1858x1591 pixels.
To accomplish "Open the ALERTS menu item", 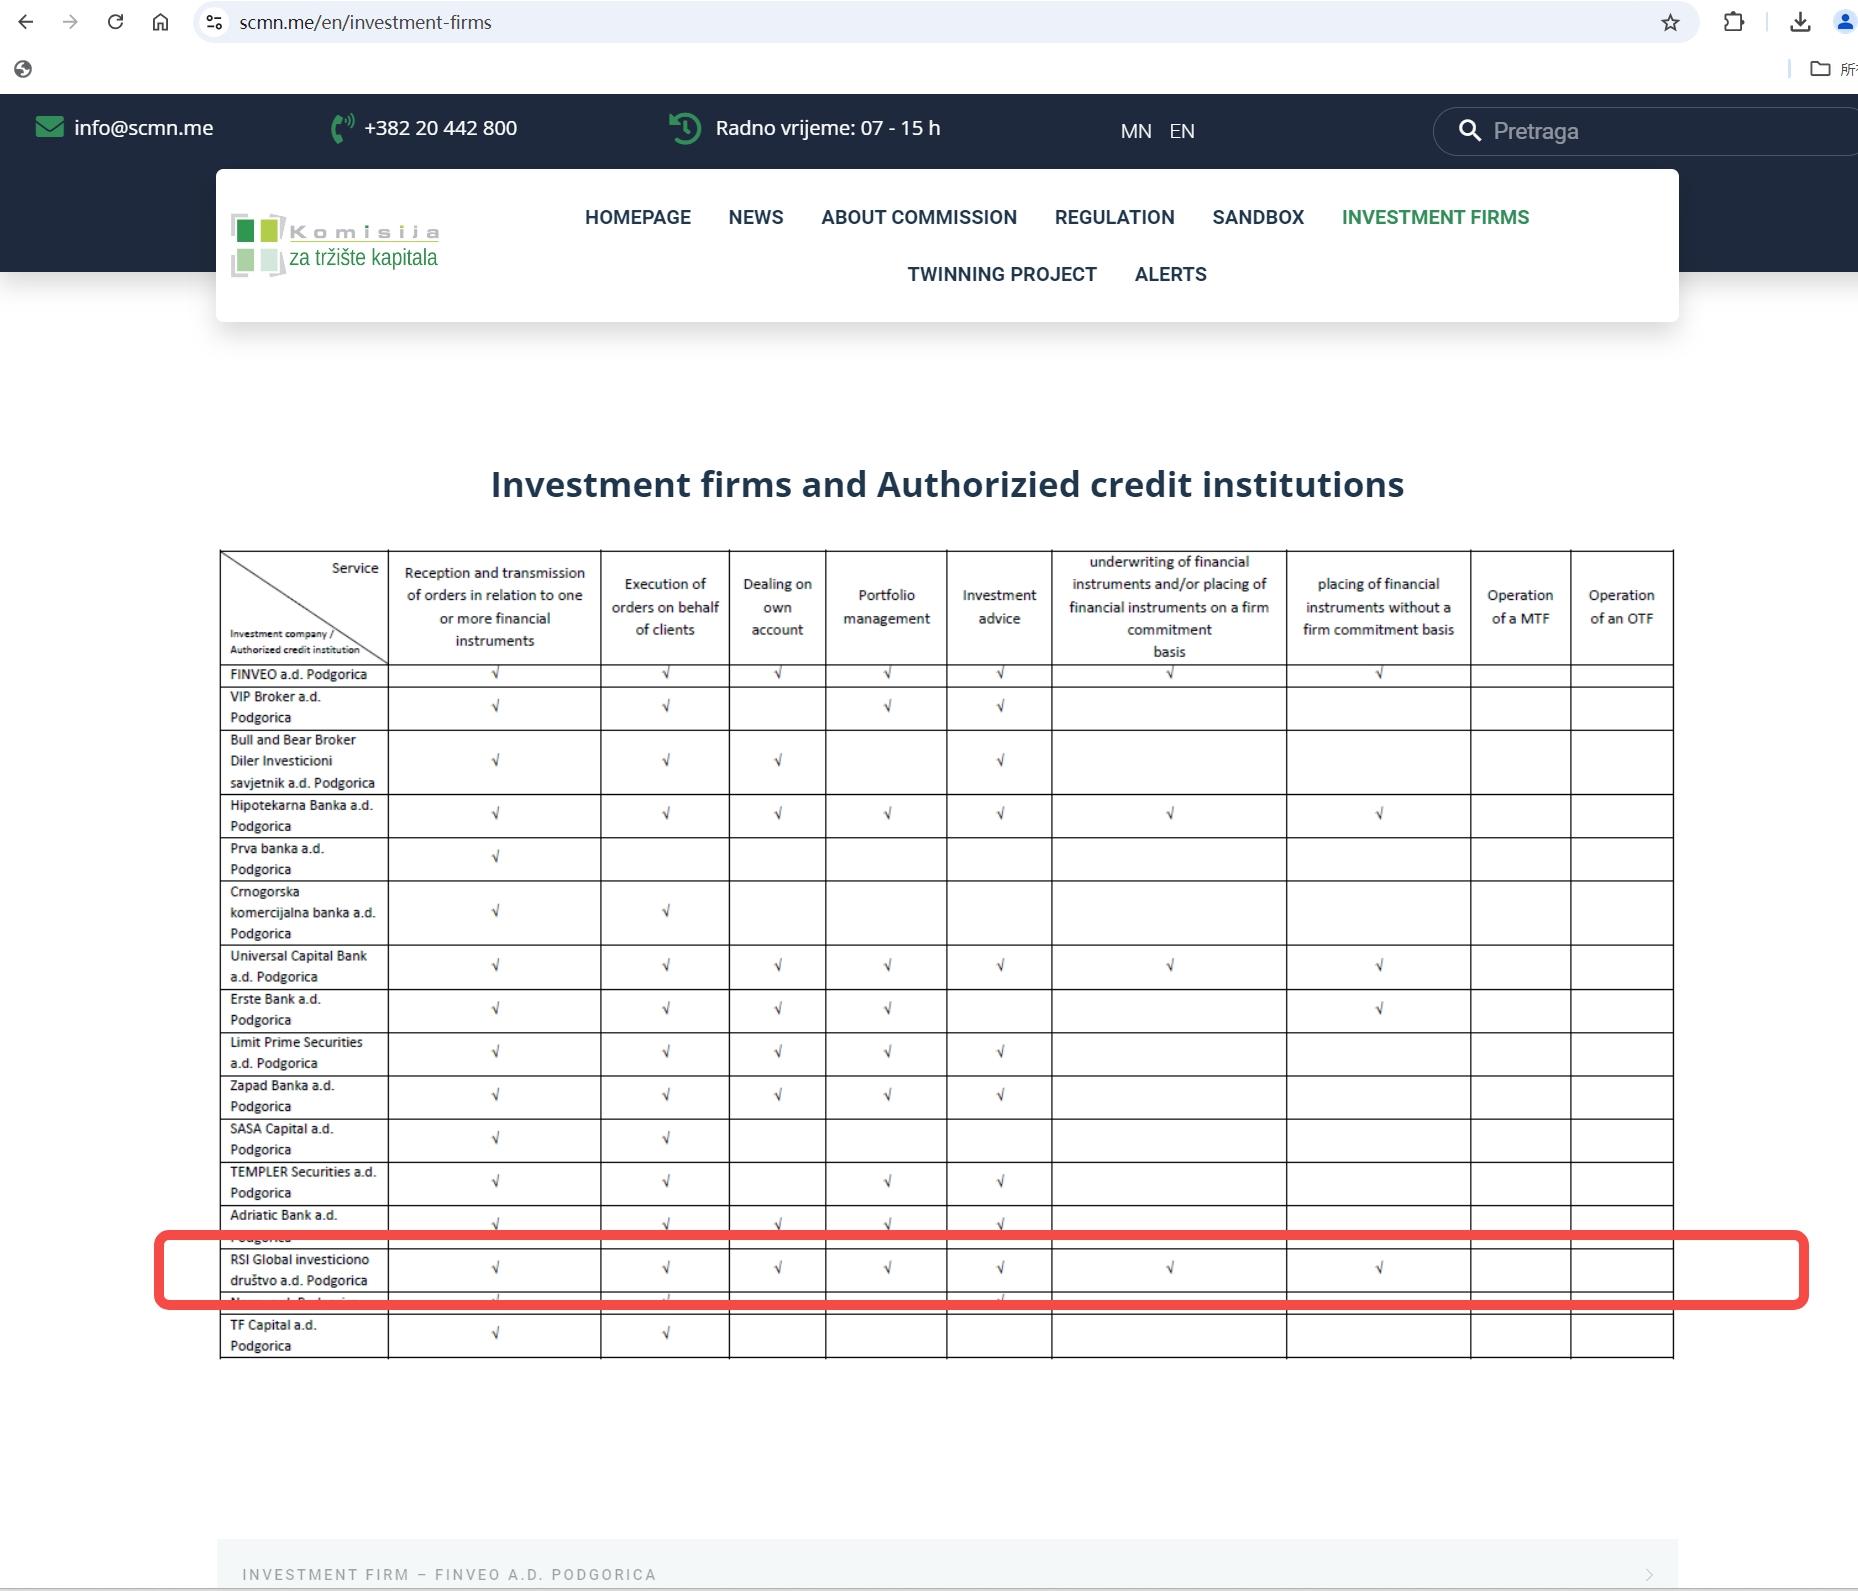I will tap(1171, 274).
